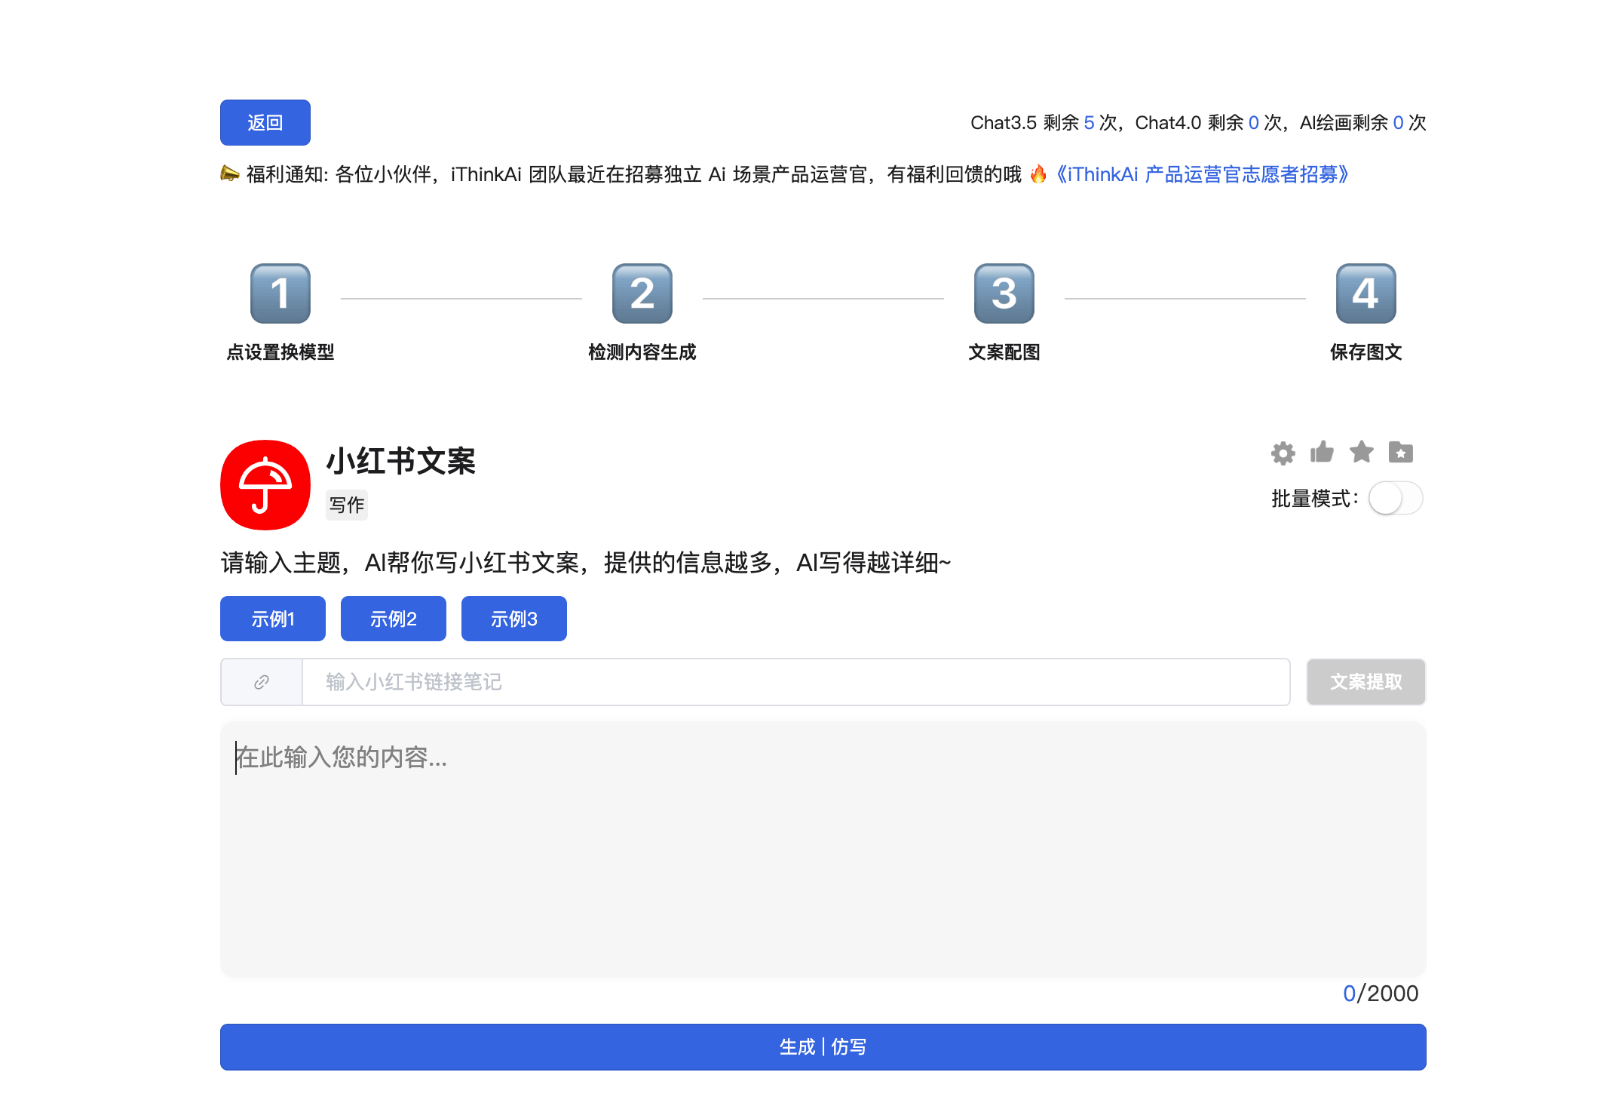Open iThinkAi 产品运营官志愿者招募 link
1600x1109 pixels.
[1202, 175]
